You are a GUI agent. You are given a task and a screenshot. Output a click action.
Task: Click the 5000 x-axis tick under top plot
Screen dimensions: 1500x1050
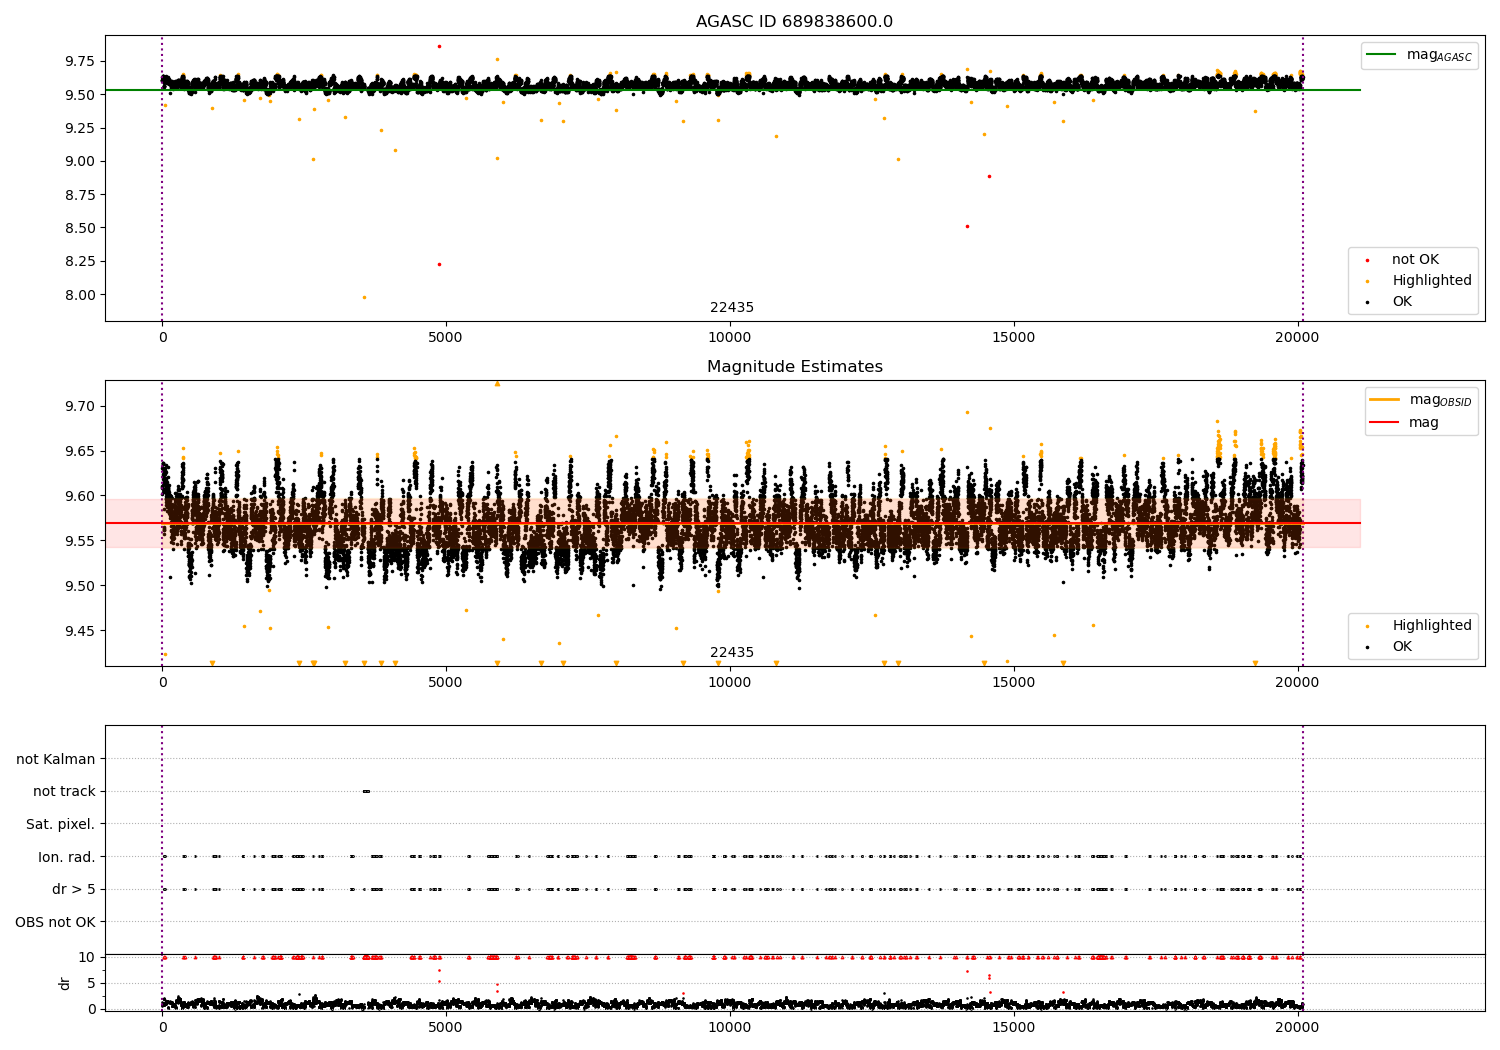click(x=446, y=338)
